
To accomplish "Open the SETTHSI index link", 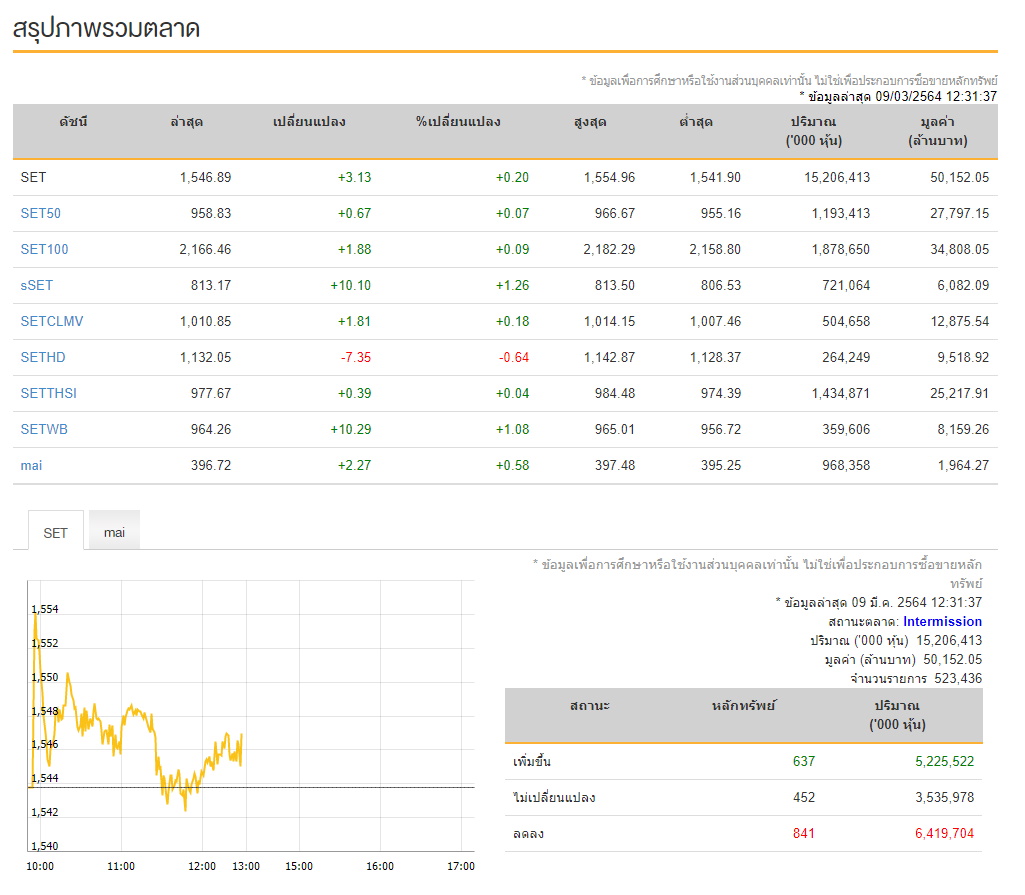I will [48, 393].
